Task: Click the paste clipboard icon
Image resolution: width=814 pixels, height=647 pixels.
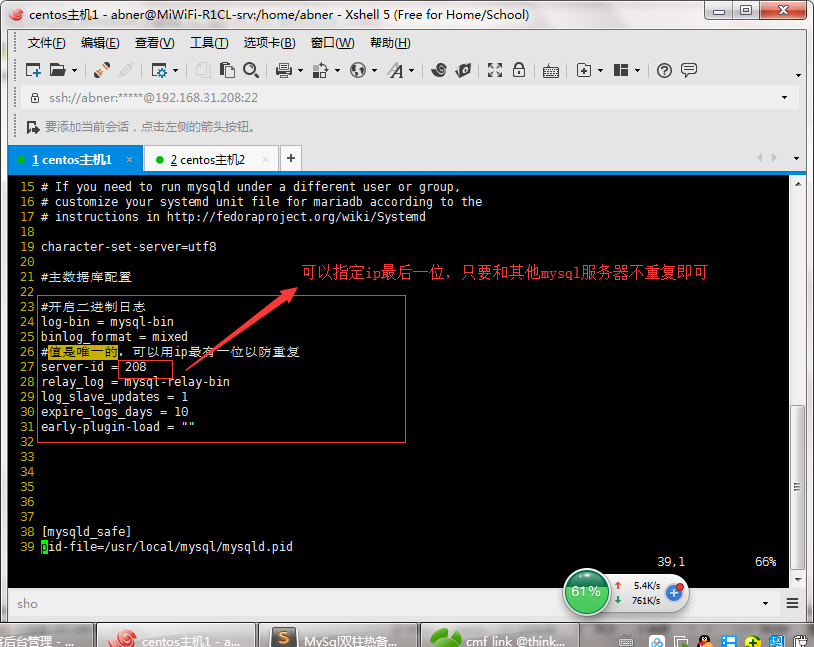Action: coord(227,70)
